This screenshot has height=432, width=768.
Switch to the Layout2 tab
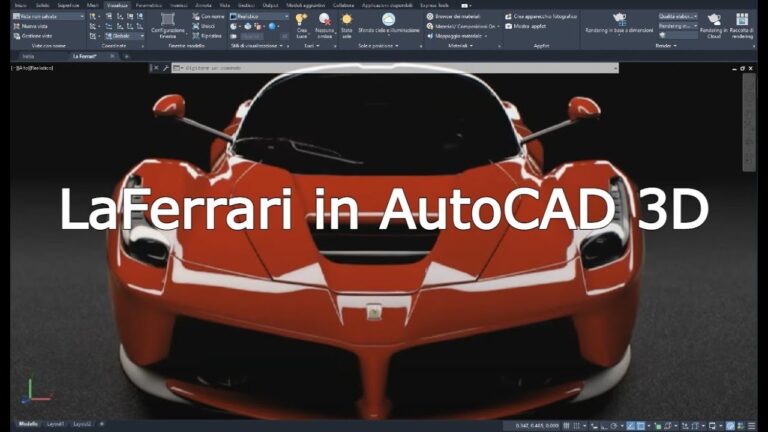point(82,424)
